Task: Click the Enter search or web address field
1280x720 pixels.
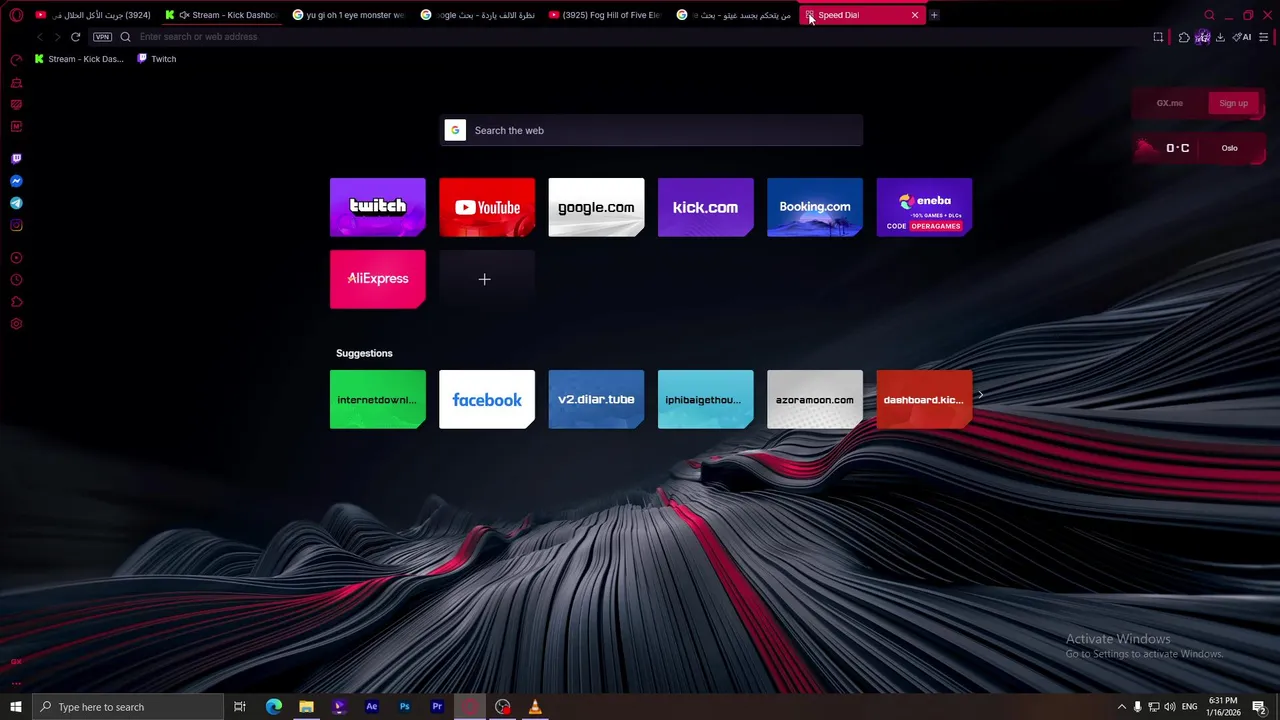Action: pyautogui.click(x=640, y=37)
